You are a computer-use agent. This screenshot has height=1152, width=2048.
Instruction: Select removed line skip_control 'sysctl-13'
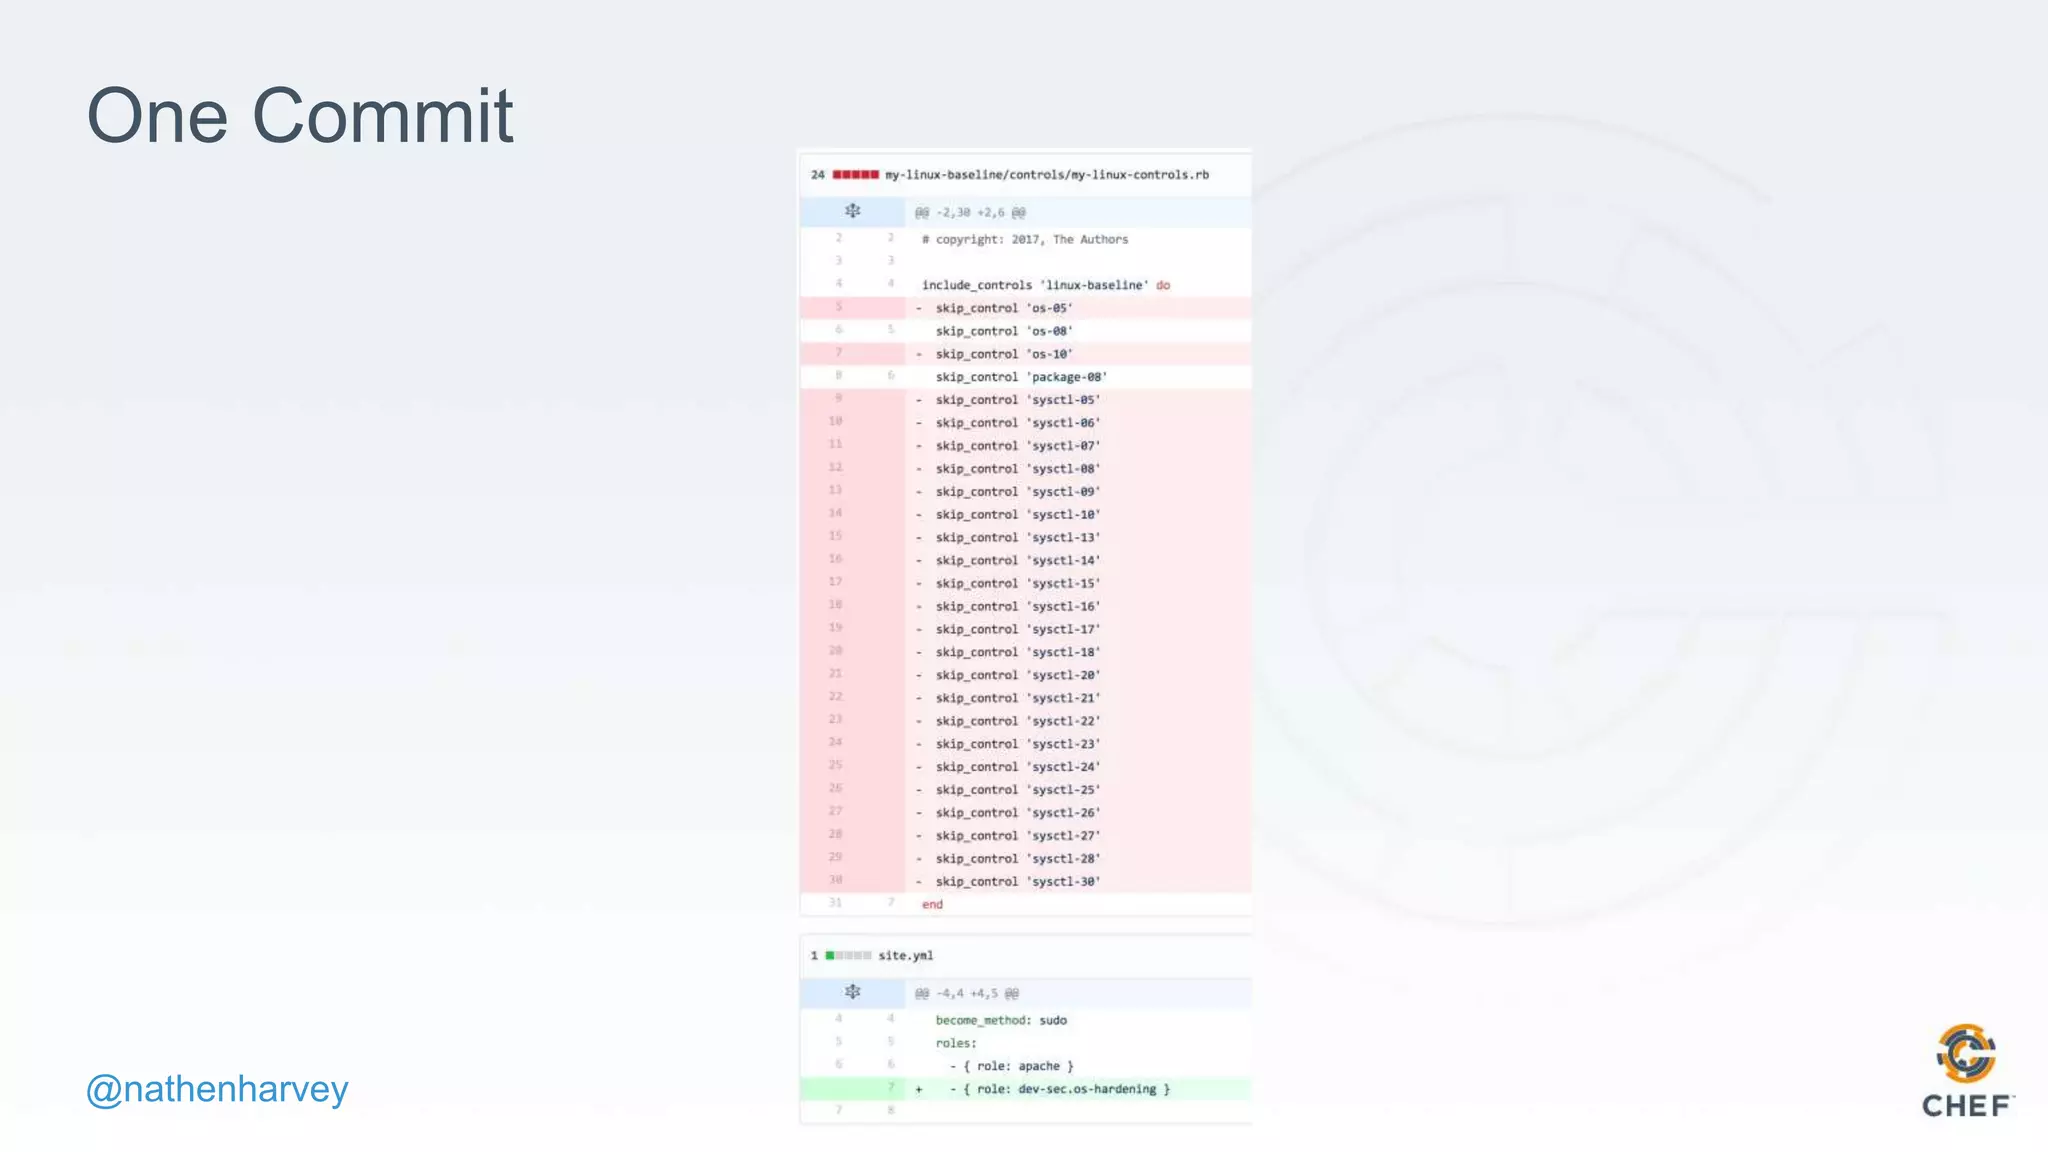(1025, 538)
